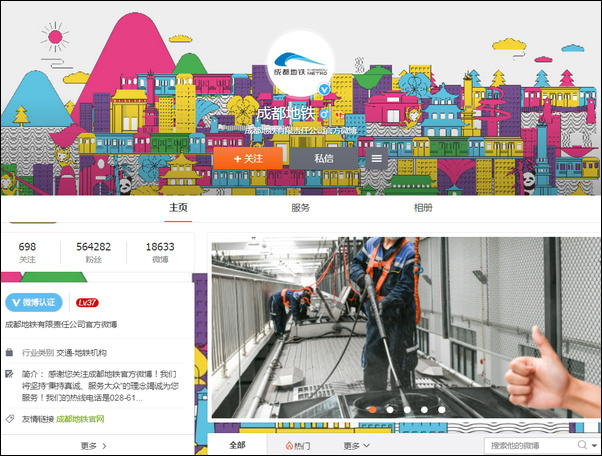Show the 全部 posts filter tab
The height and width of the screenshot is (456, 602).
pyautogui.click(x=237, y=445)
